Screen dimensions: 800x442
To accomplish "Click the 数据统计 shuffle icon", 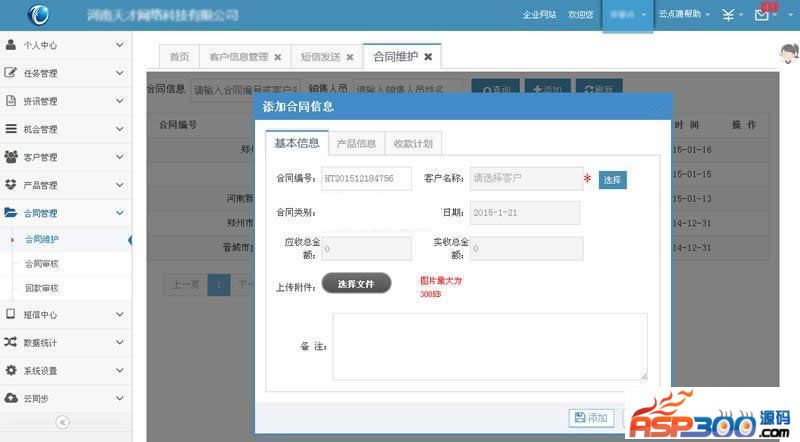I will [10, 342].
